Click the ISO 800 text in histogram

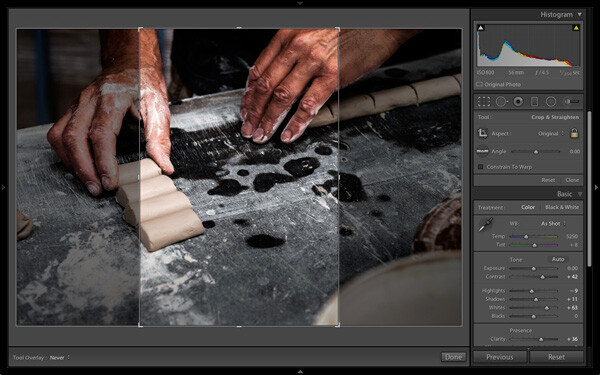[486, 72]
